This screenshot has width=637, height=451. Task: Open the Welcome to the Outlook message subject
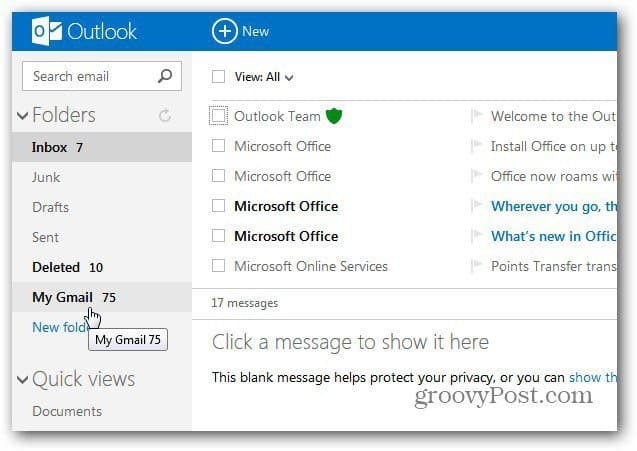pyautogui.click(x=553, y=116)
